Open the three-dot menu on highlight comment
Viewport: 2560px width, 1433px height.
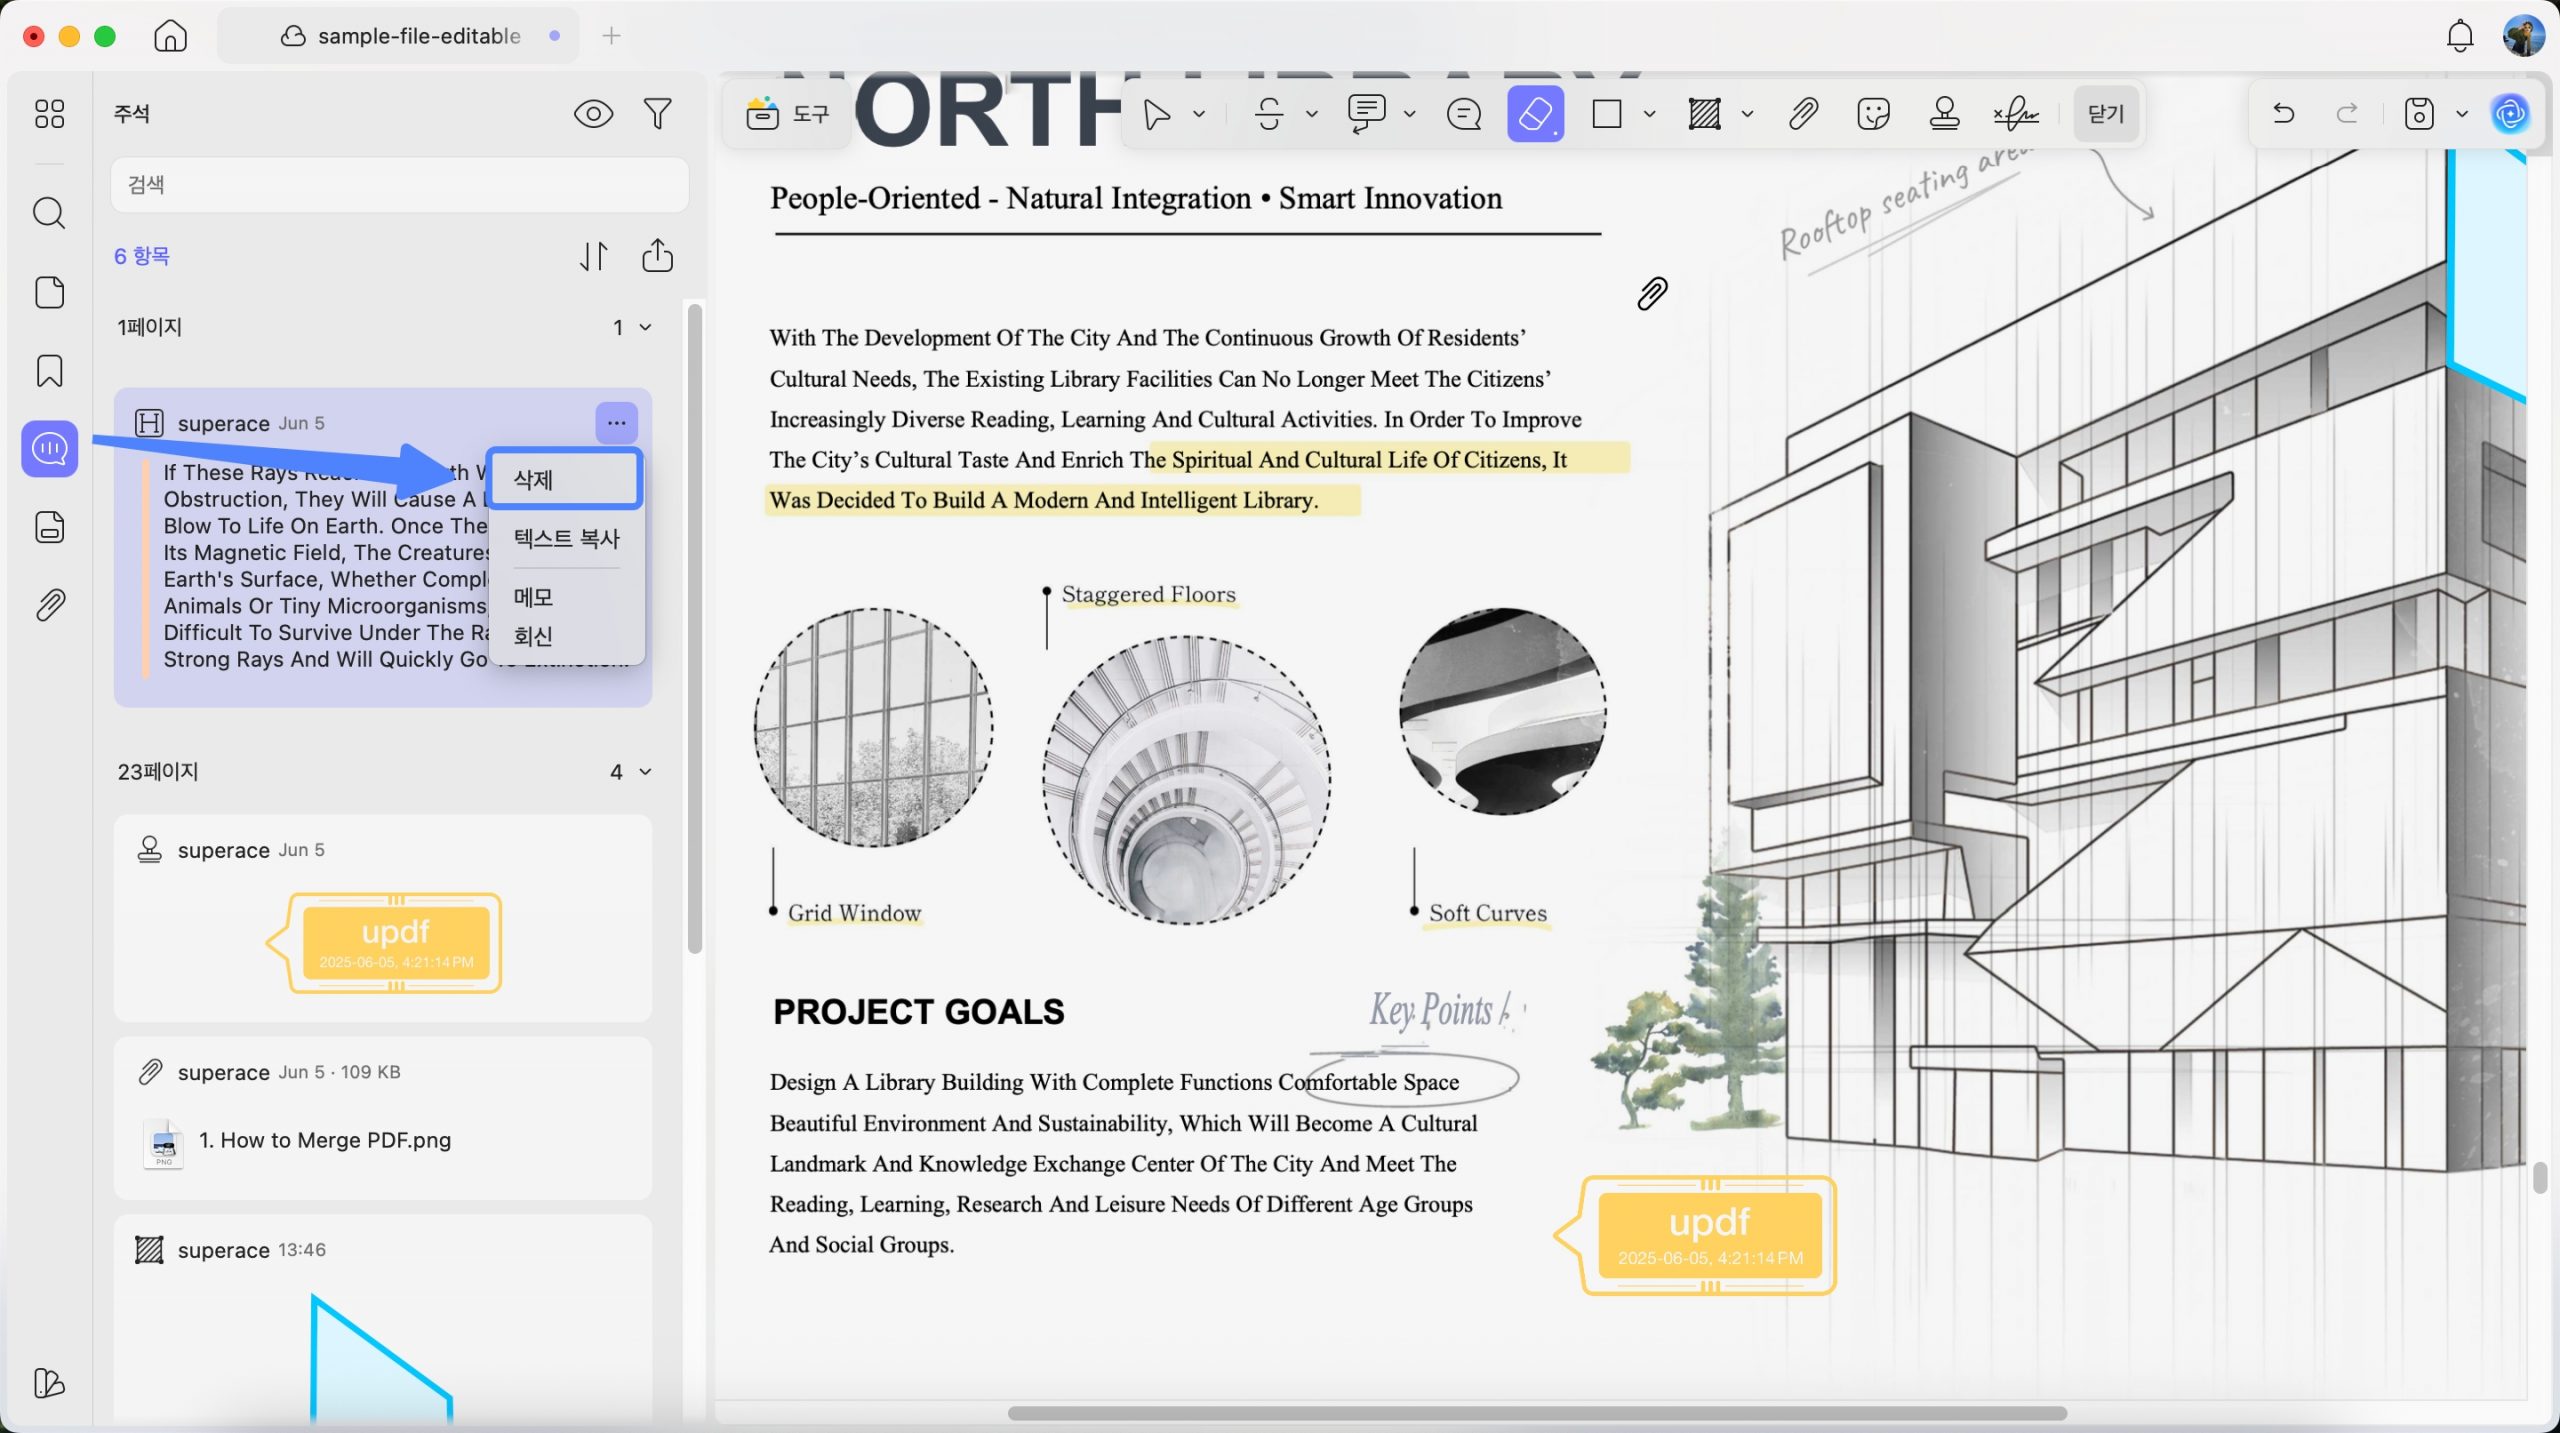coord(616,423)
